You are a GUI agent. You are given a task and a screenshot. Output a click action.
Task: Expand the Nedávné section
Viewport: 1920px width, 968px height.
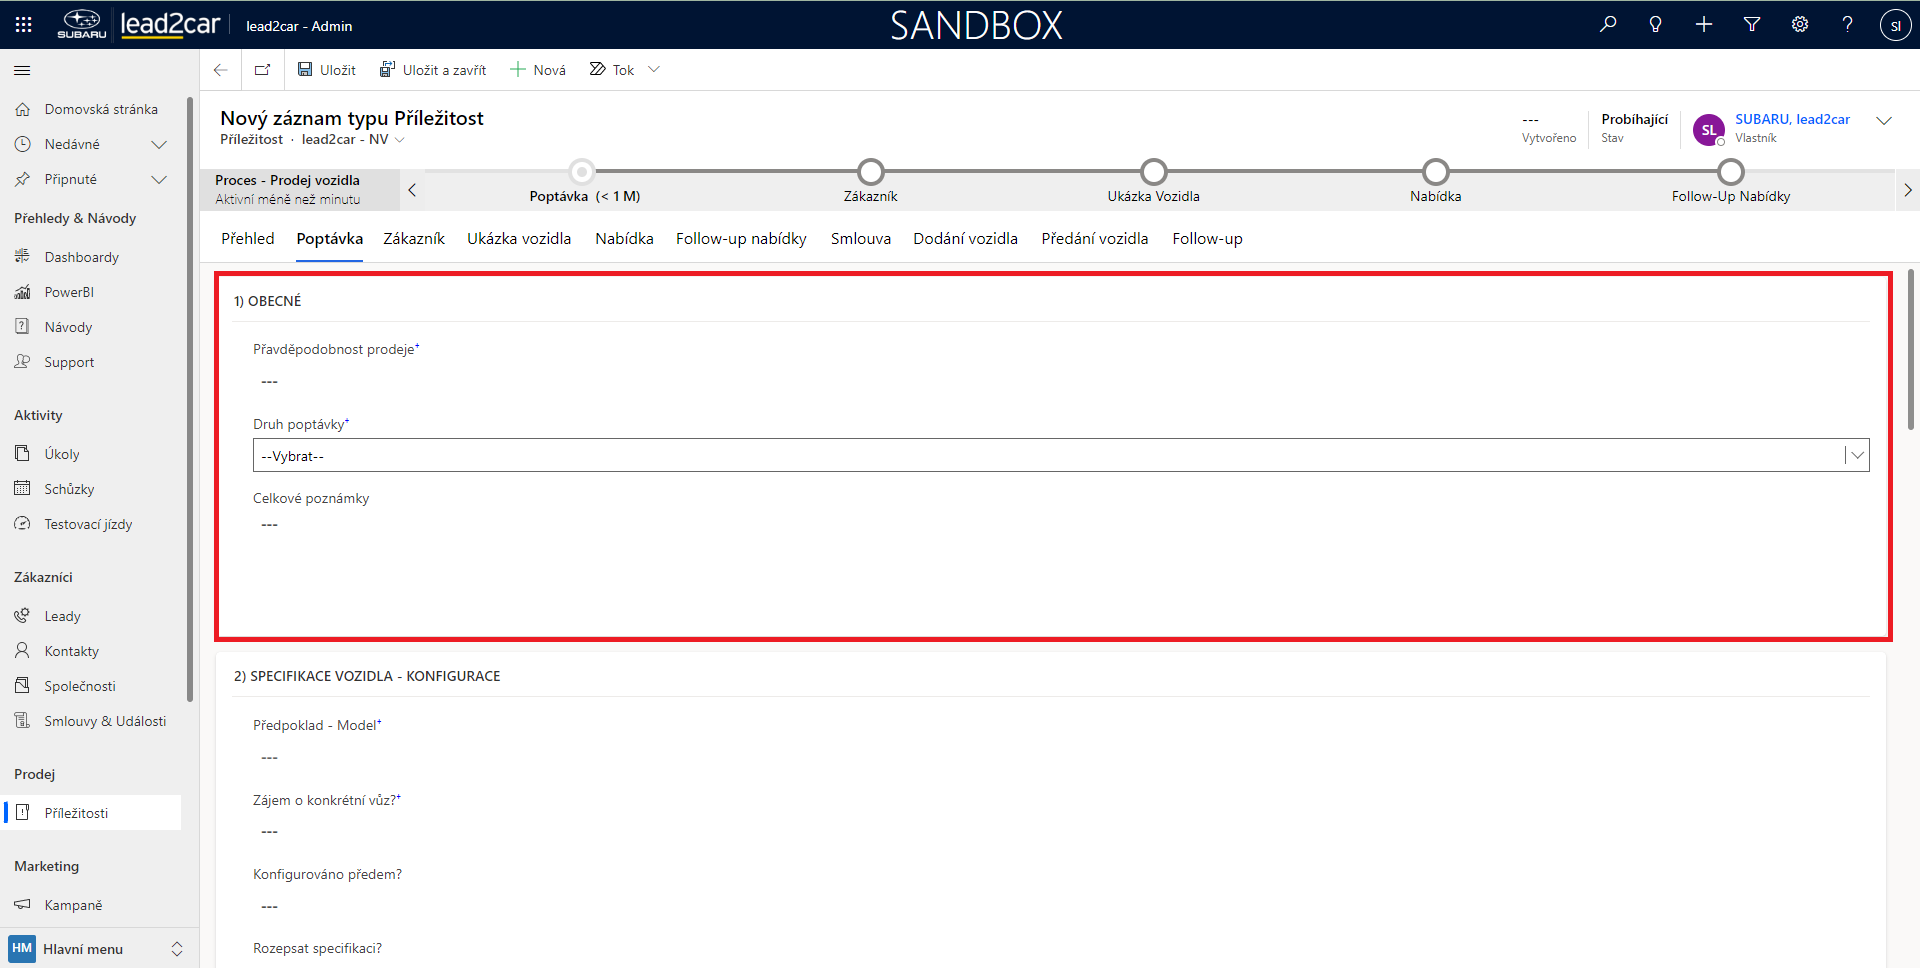pos(158,145)
